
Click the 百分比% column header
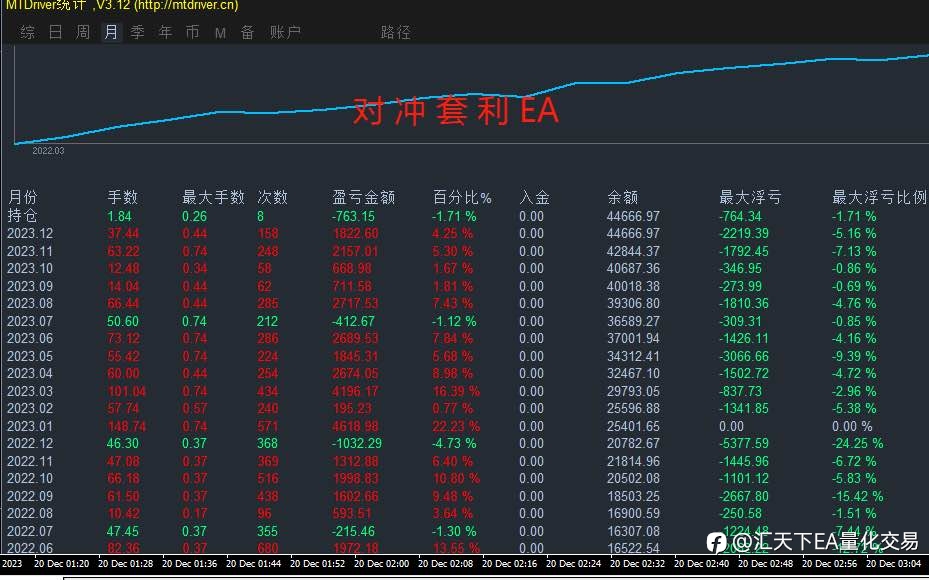(x=462, y=197)
